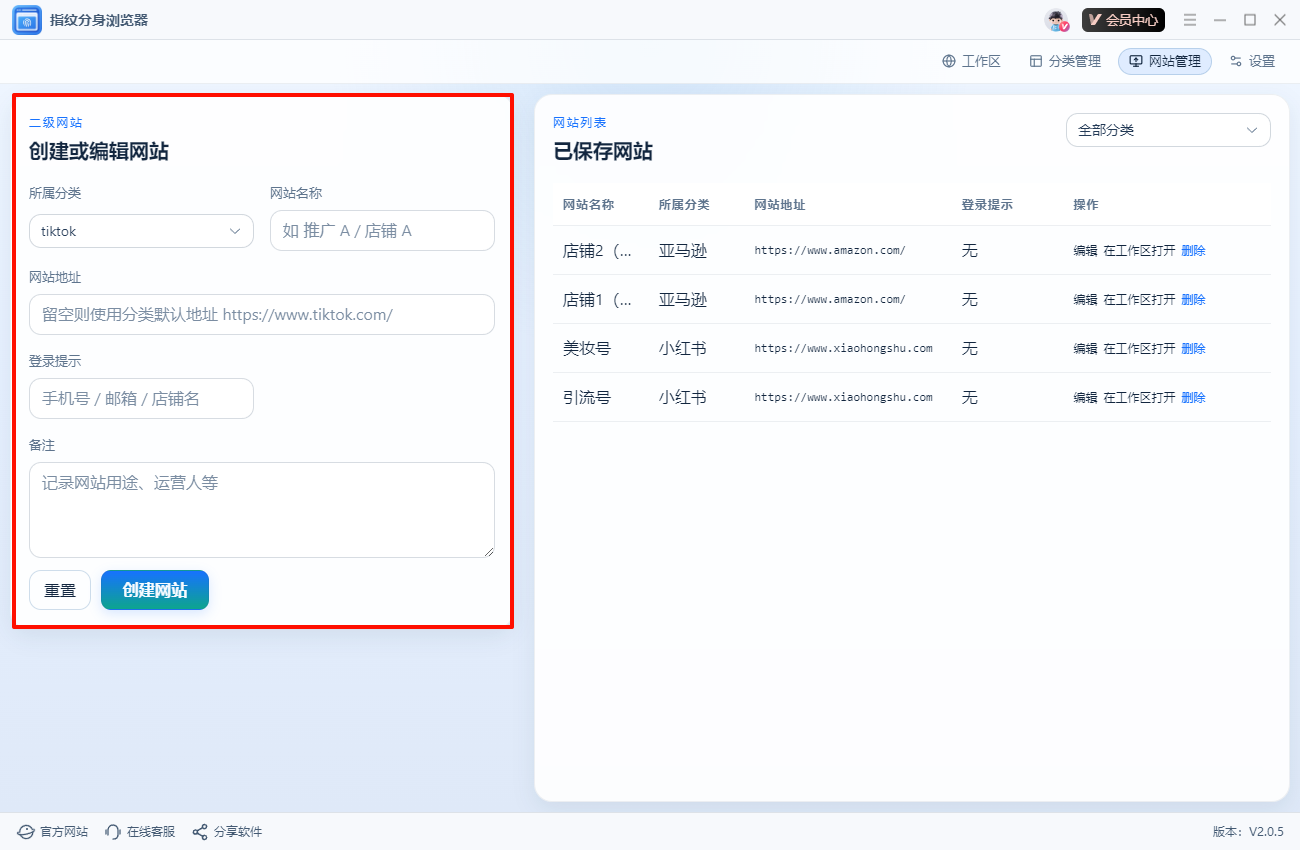Image resolution: width=1300 pixels, height=850 pixels.
Task: Open 店铺1 in the workspace
Action: [1140, 300]
